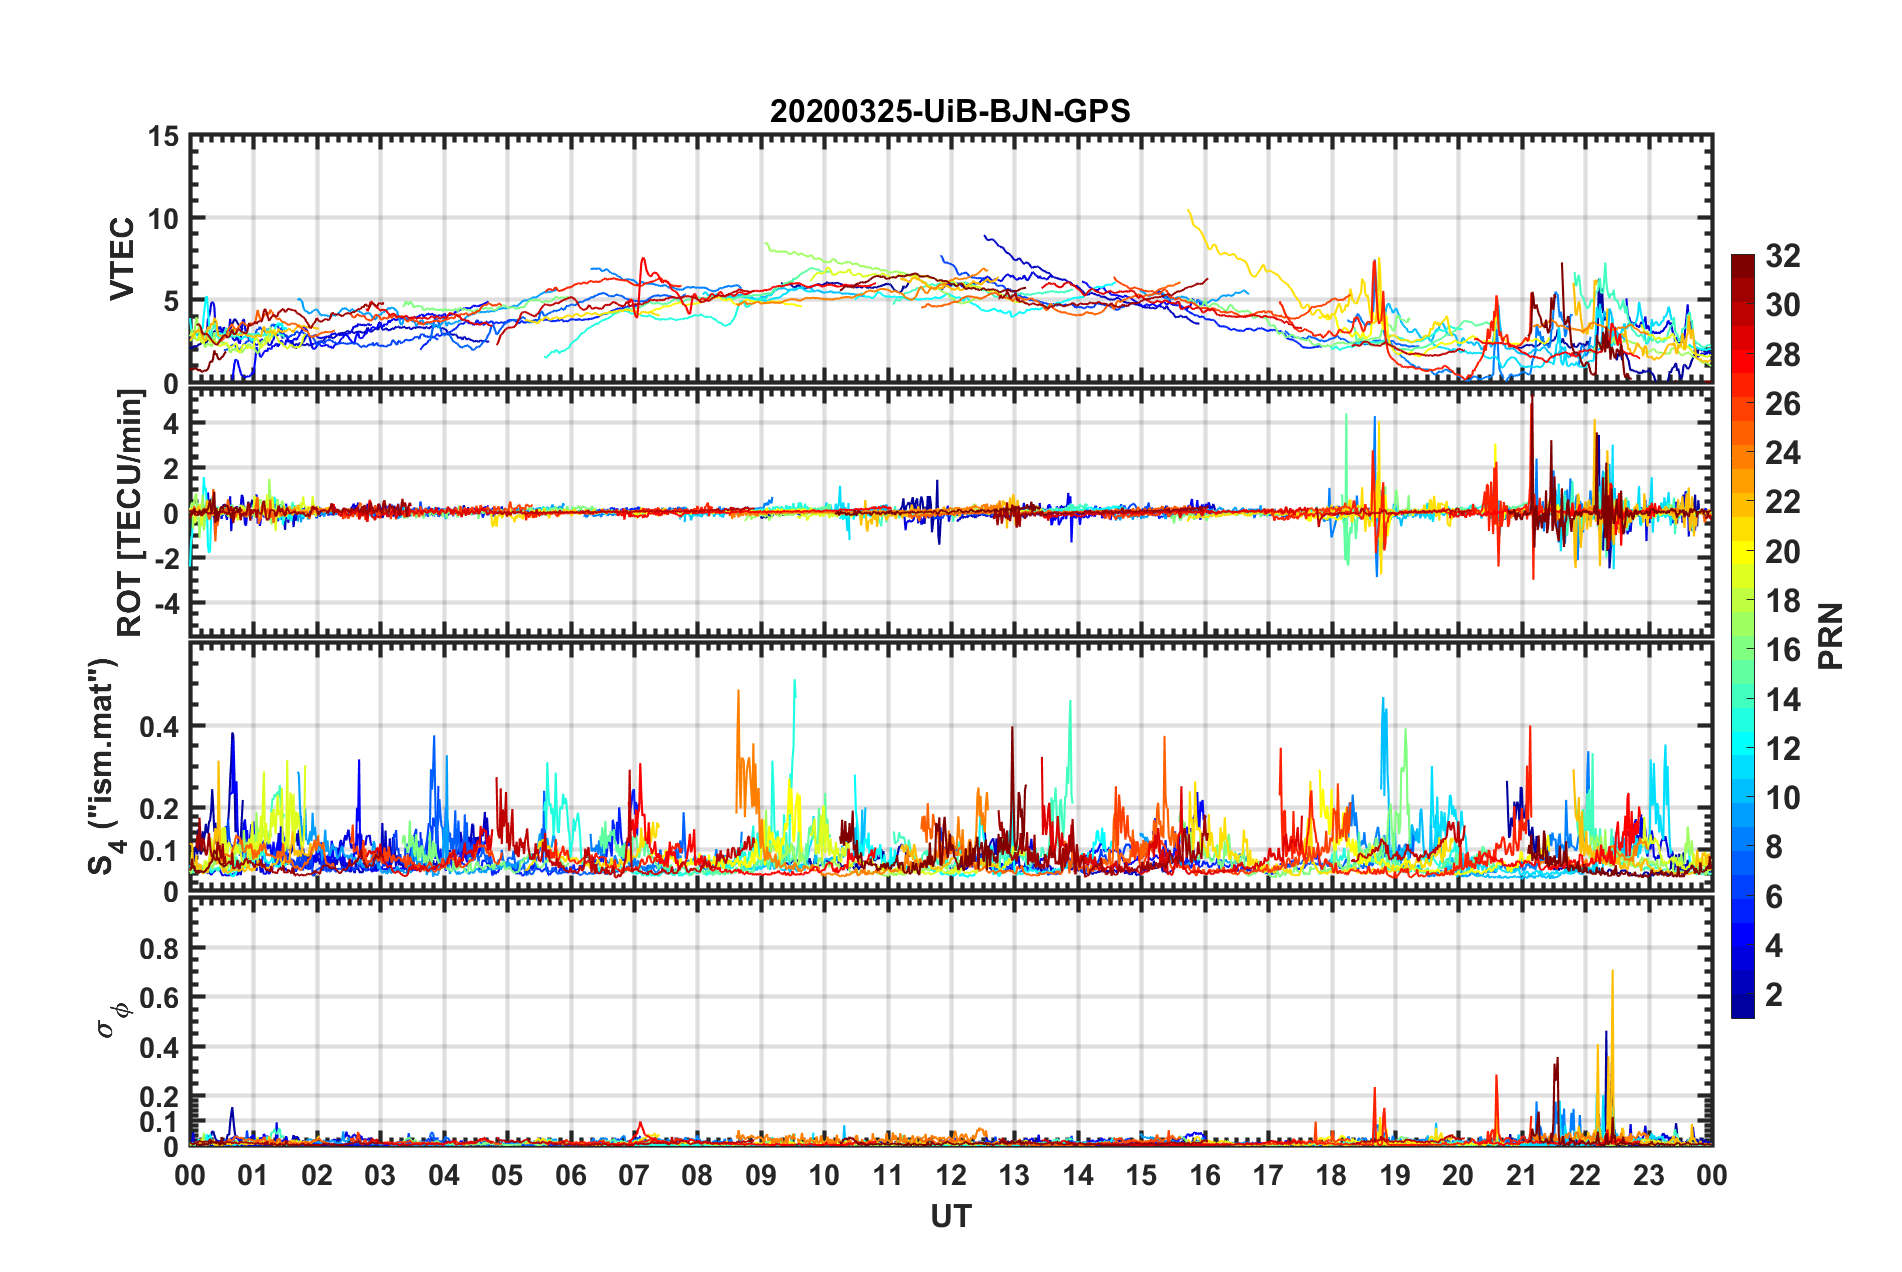Select hour label 19 on the UT axis
1902x1272 pixels.
(1395, 1175)
